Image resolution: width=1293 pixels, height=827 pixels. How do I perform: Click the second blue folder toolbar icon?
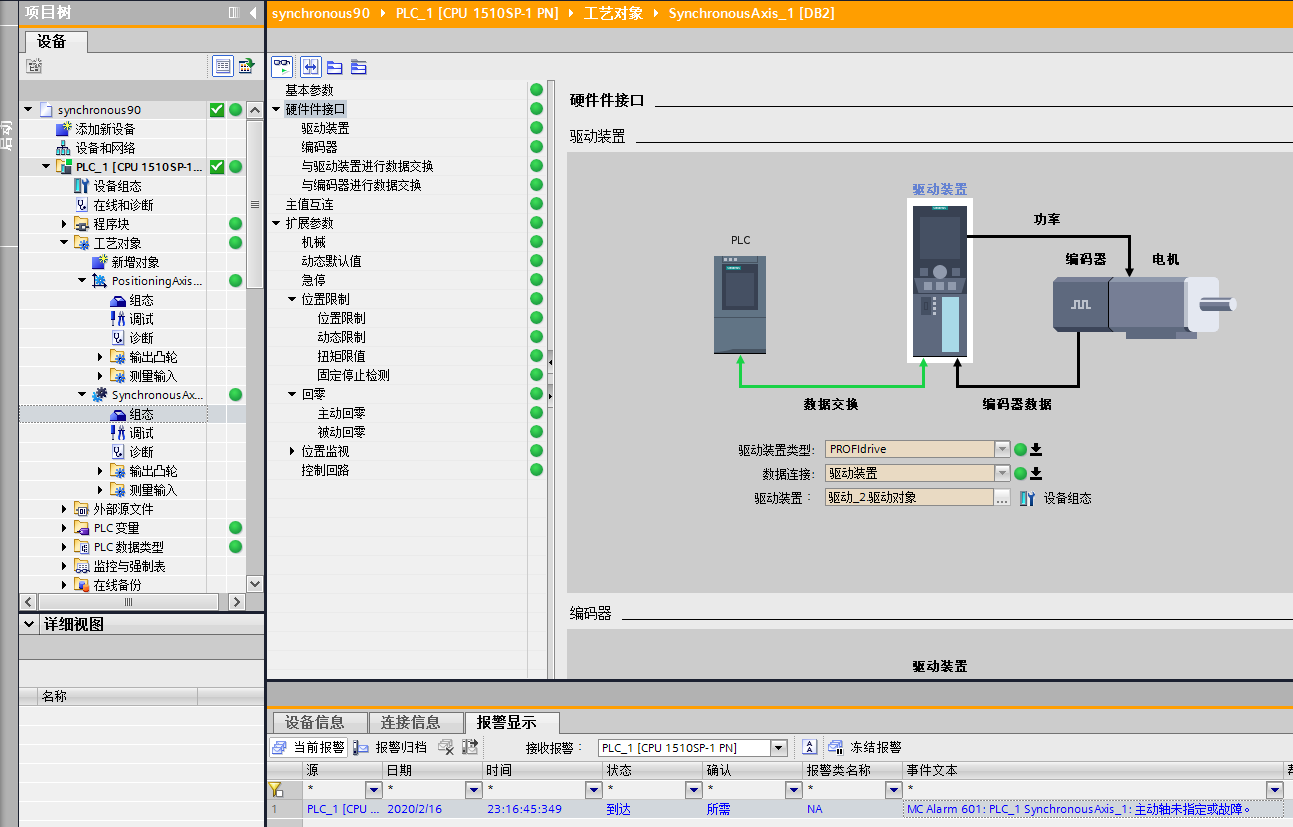tap(358, 67)
